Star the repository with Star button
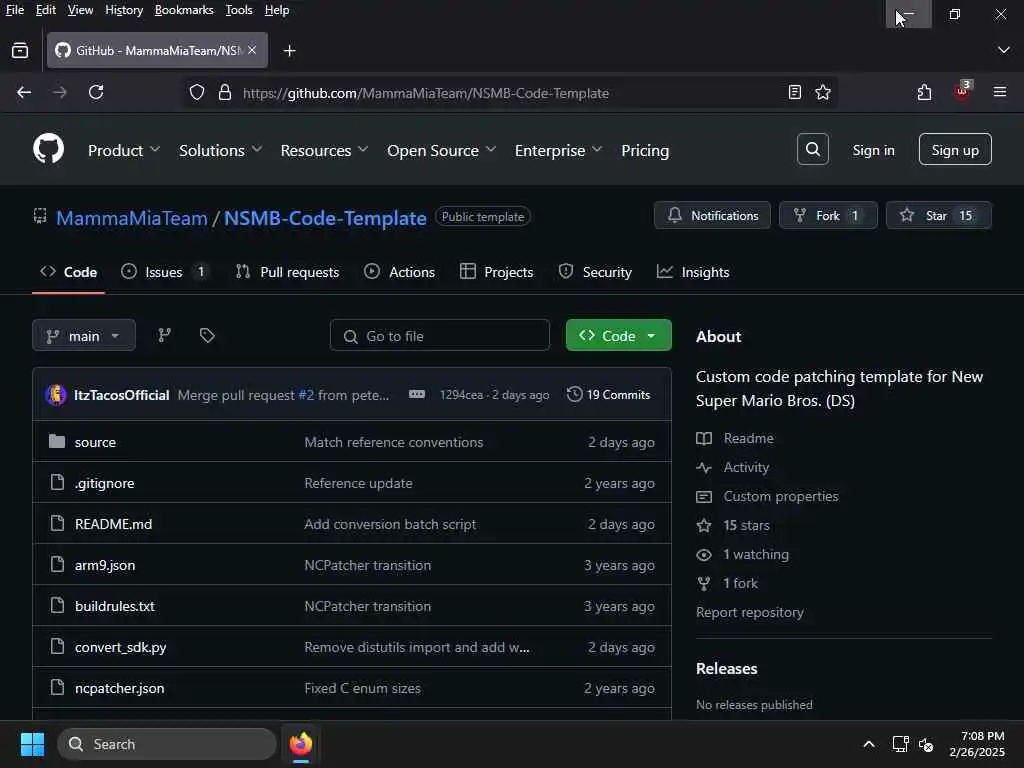 [938, 216]
